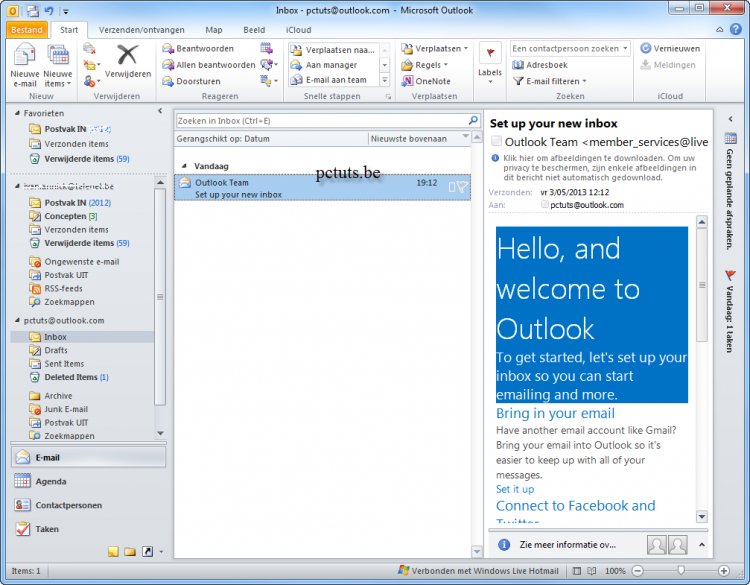
Task: Expand the Snelle stappen gallery
Action: coord(385,80)
